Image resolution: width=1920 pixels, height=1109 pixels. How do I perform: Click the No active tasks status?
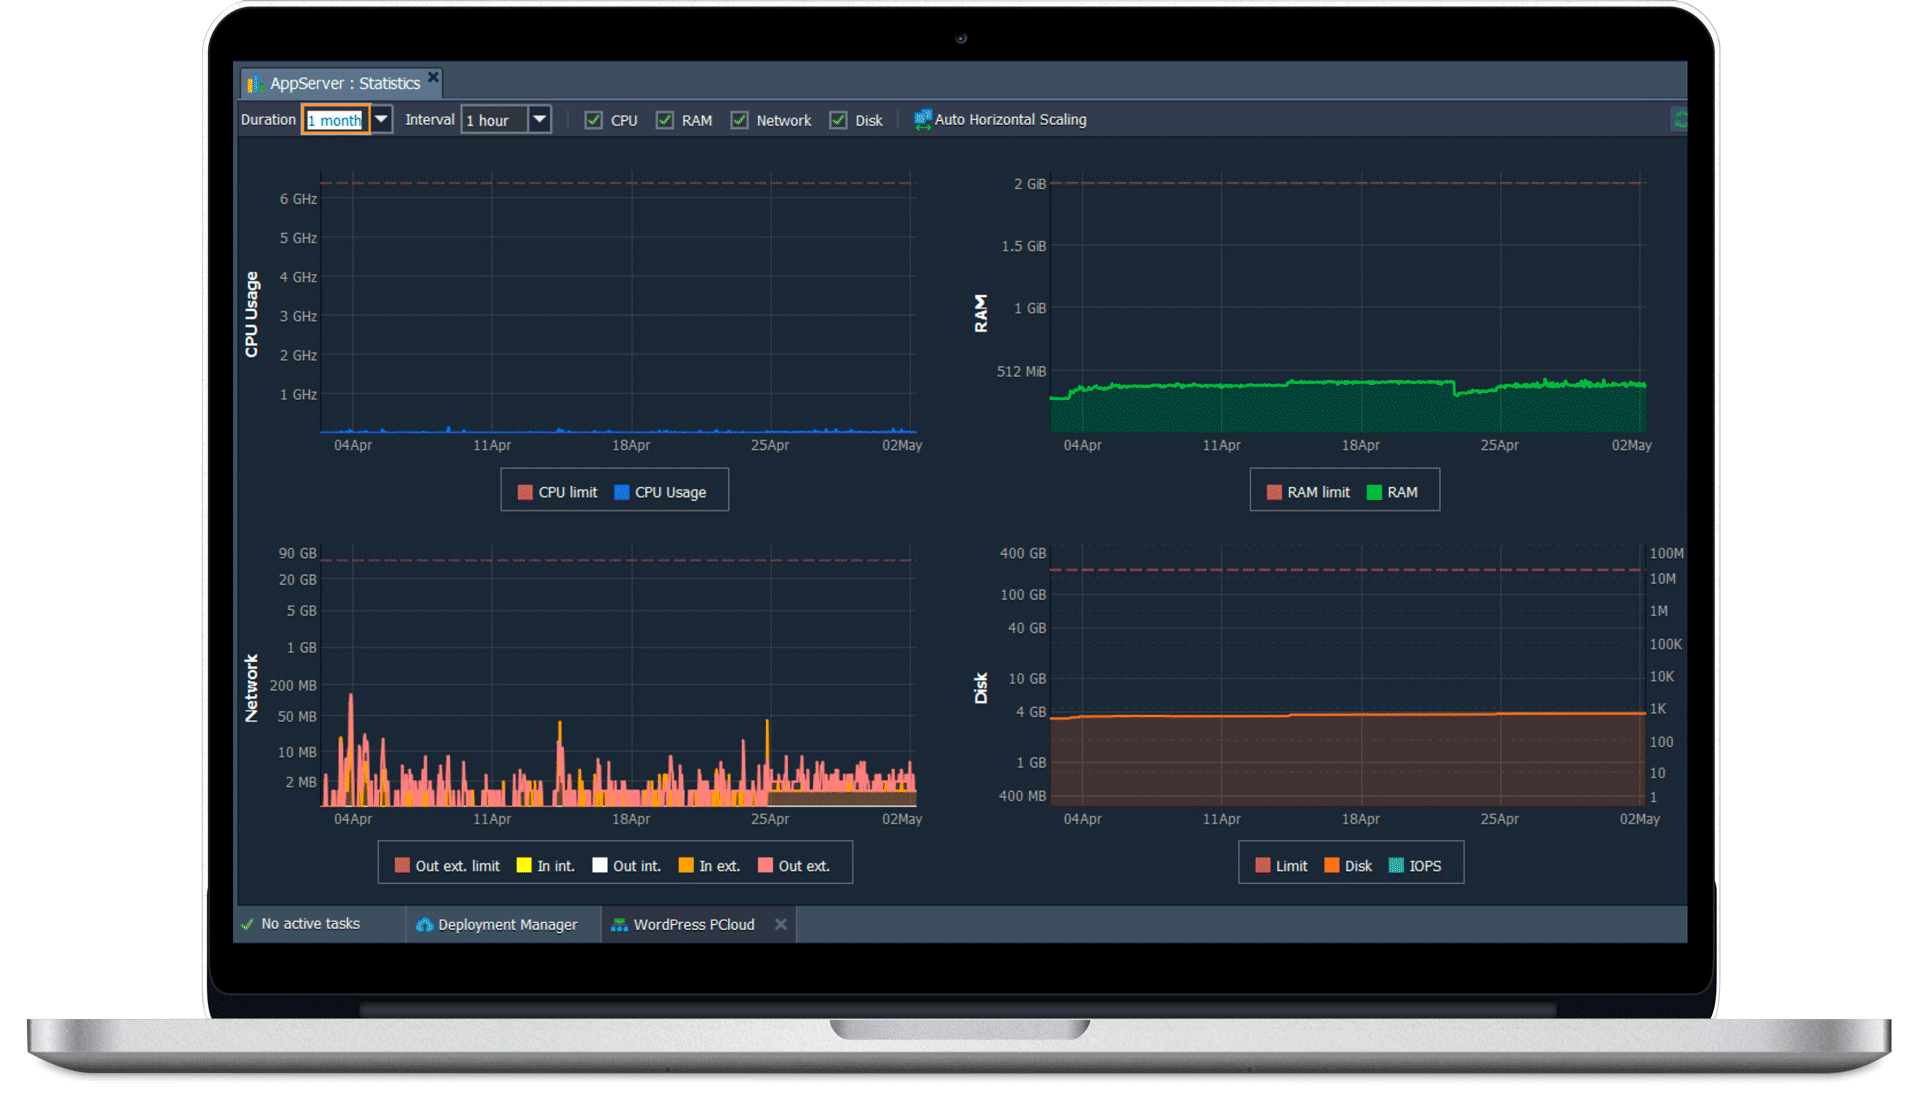pyautogui.click(x=310, y=924)
